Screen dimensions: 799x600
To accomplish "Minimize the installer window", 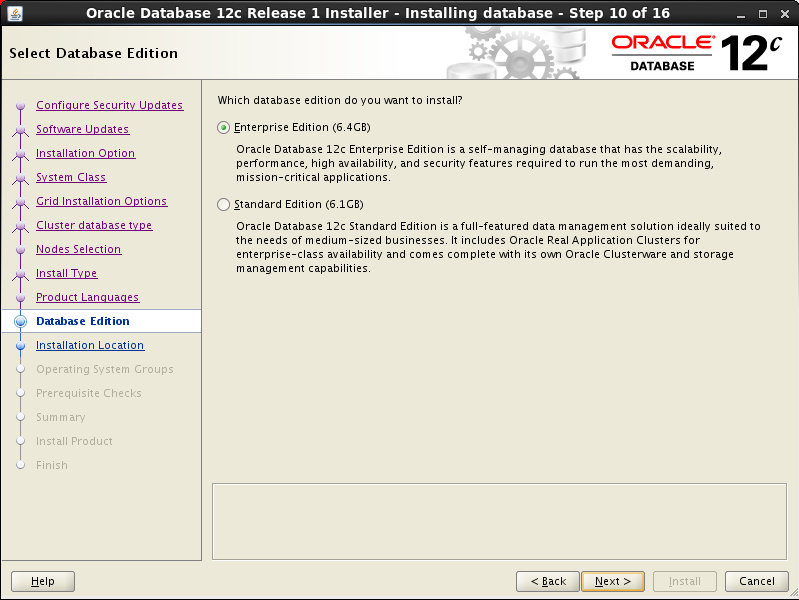I will click(x=741, y=14).
